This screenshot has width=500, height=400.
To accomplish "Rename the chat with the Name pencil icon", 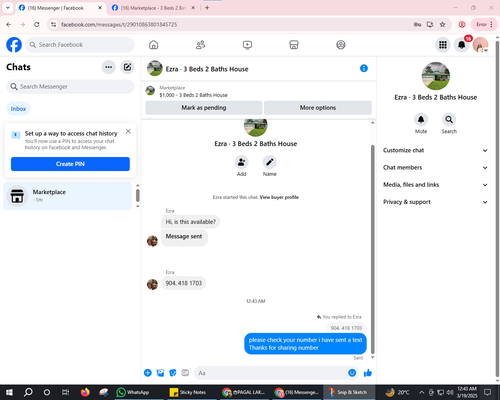I will pyautogui.click(x=269, y=162).
